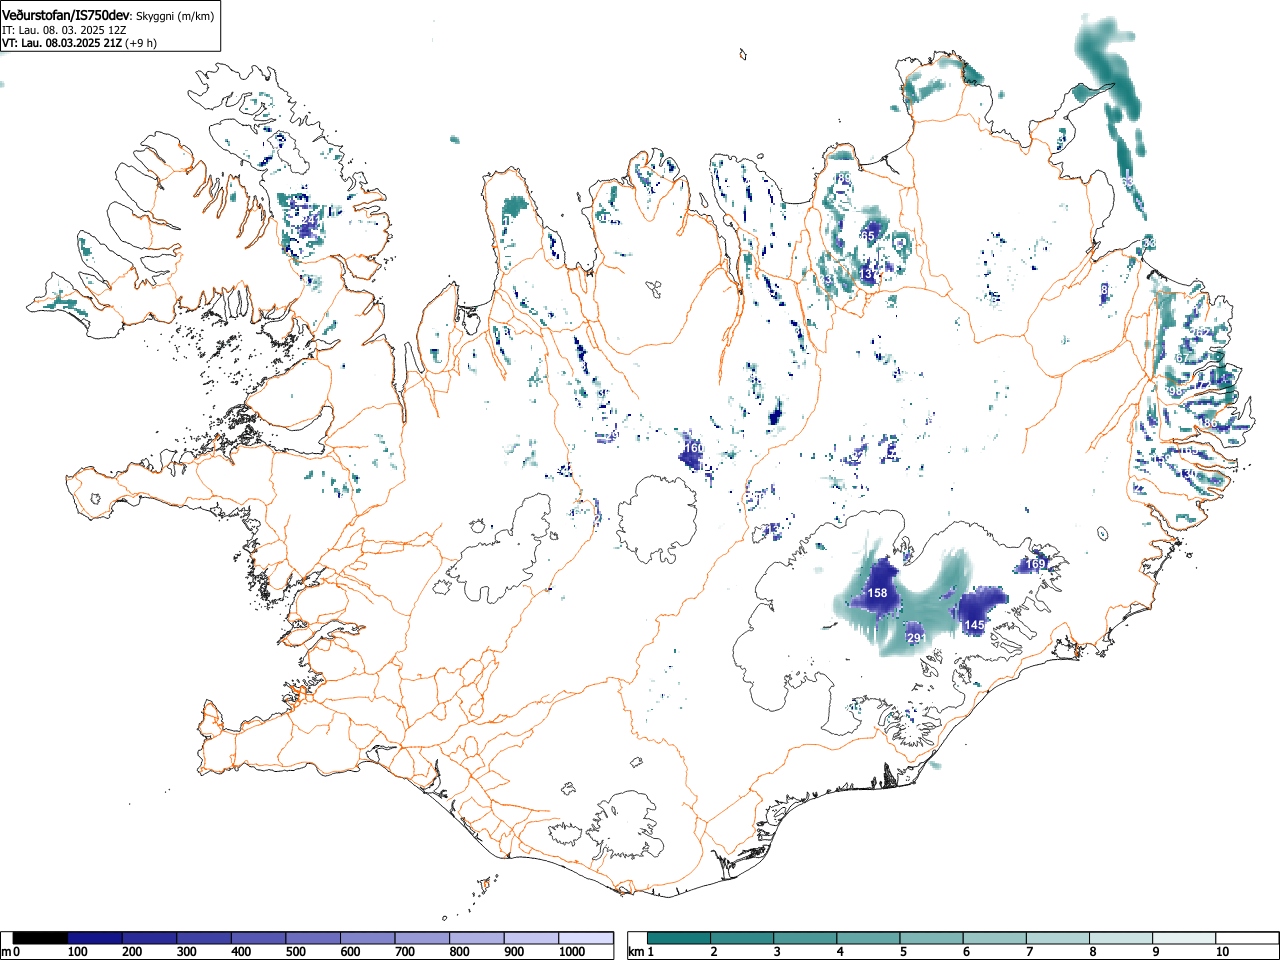Viewport: 1280px width, 960px height.
Task: Pick the 7–8 km legend swatch
Action: click(1057, 938)
